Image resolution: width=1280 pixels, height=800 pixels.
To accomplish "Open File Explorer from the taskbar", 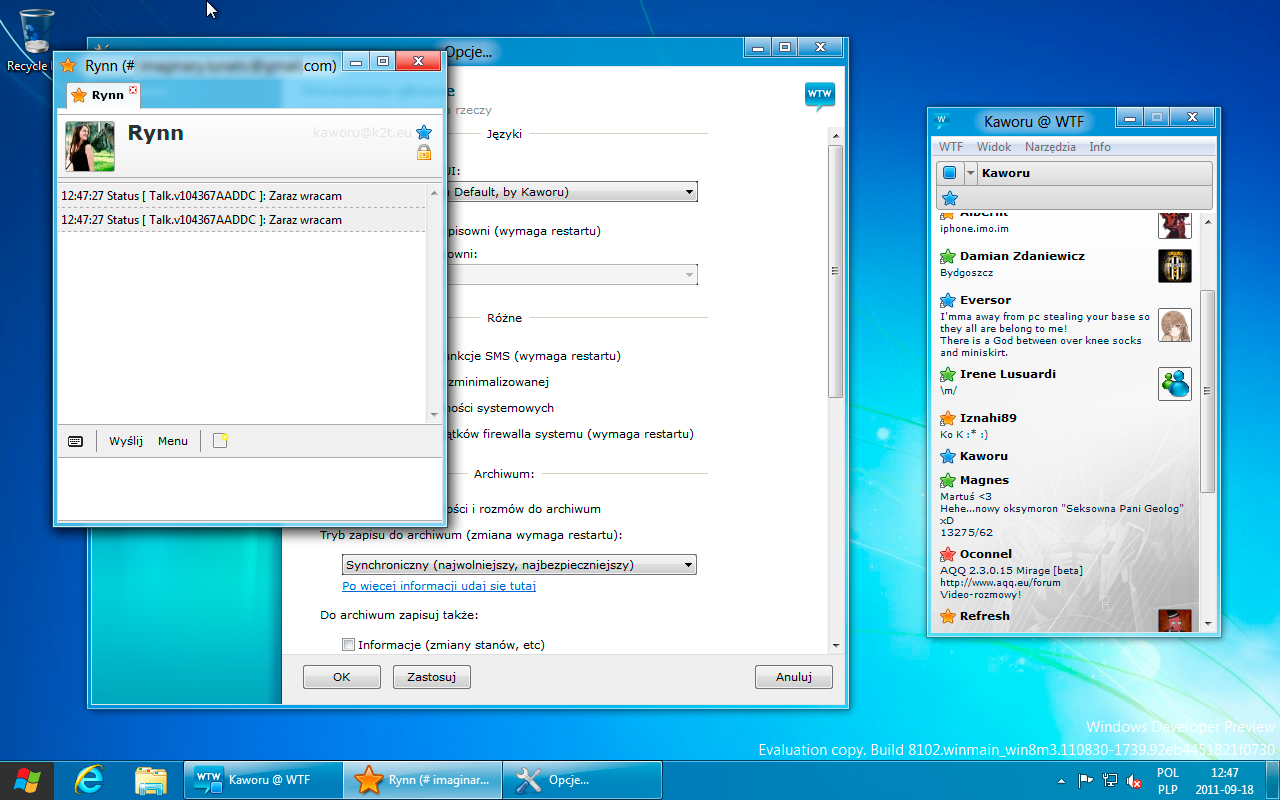I will [150, 779].
